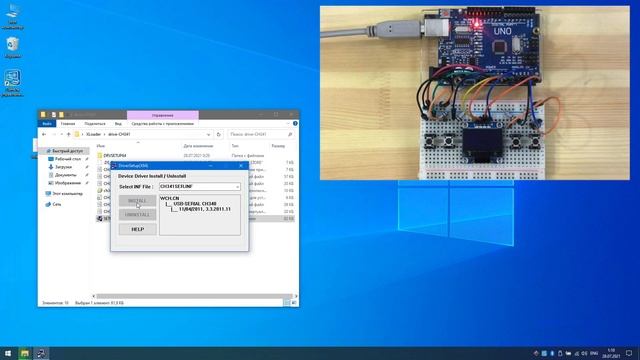The width and height of the screenshot is (640, 360).
Task: Close the DriverSetup dialog
Action: (x=241, y=166)
